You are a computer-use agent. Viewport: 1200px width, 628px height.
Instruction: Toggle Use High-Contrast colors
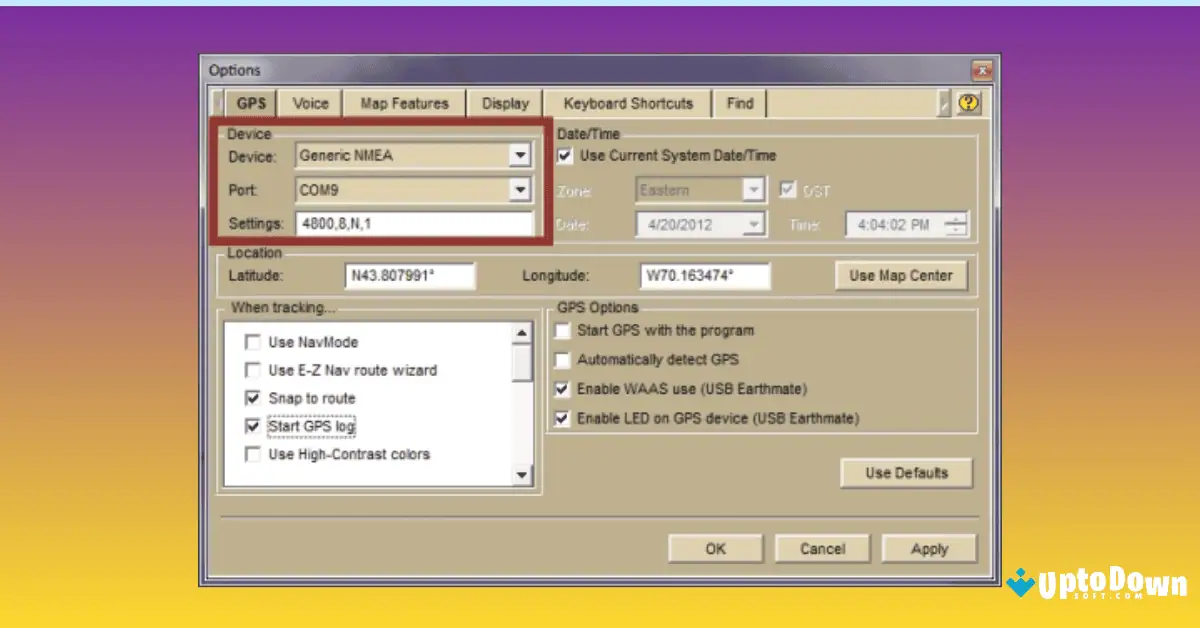click(x=252, y=454)
